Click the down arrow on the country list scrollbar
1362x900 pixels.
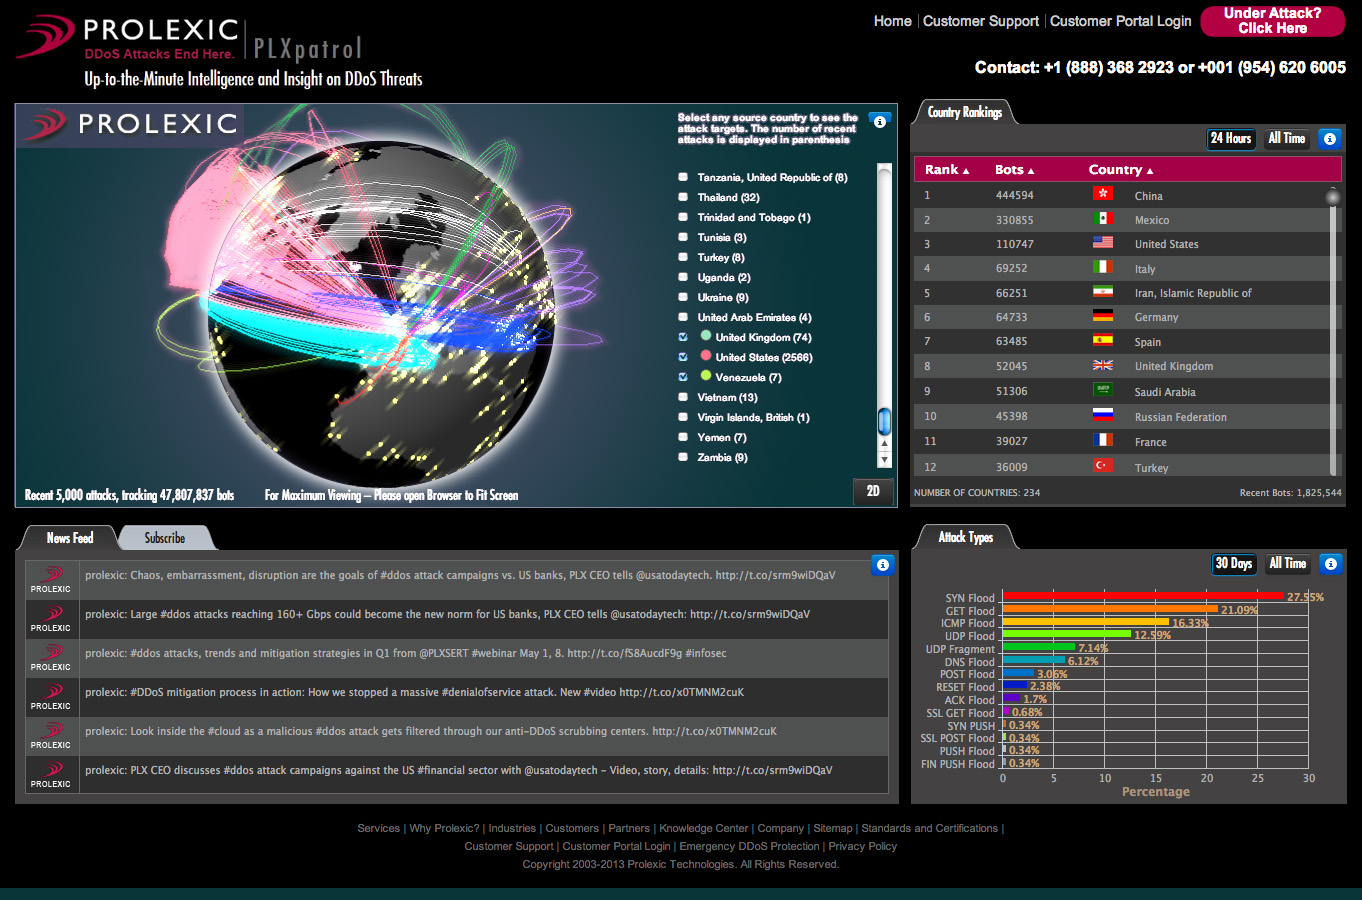[884, 459]
